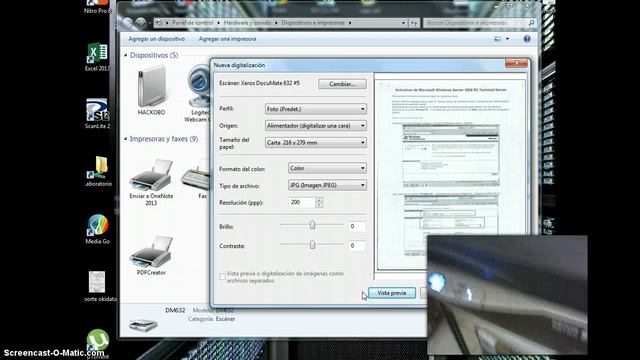The image size is (640, 360).
Task: Open the Perfil dropdown
Action: [316, 109]
